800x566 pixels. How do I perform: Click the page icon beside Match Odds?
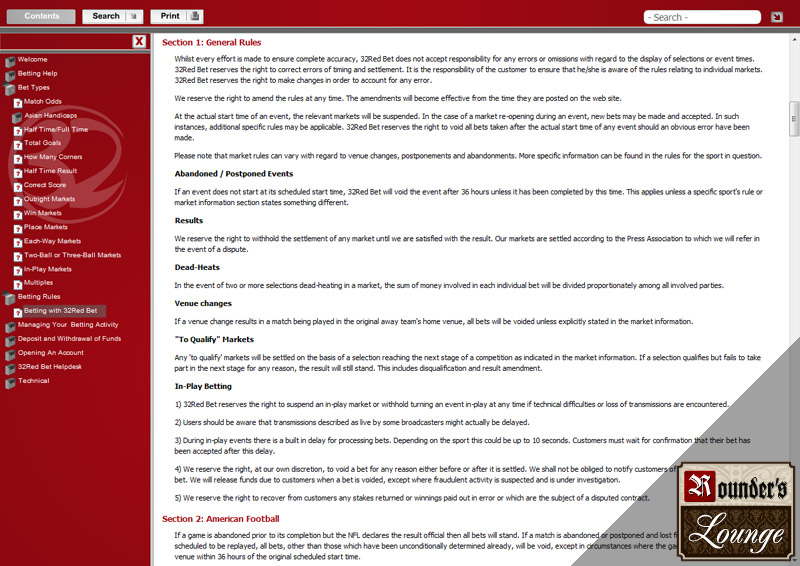point(17,104)
